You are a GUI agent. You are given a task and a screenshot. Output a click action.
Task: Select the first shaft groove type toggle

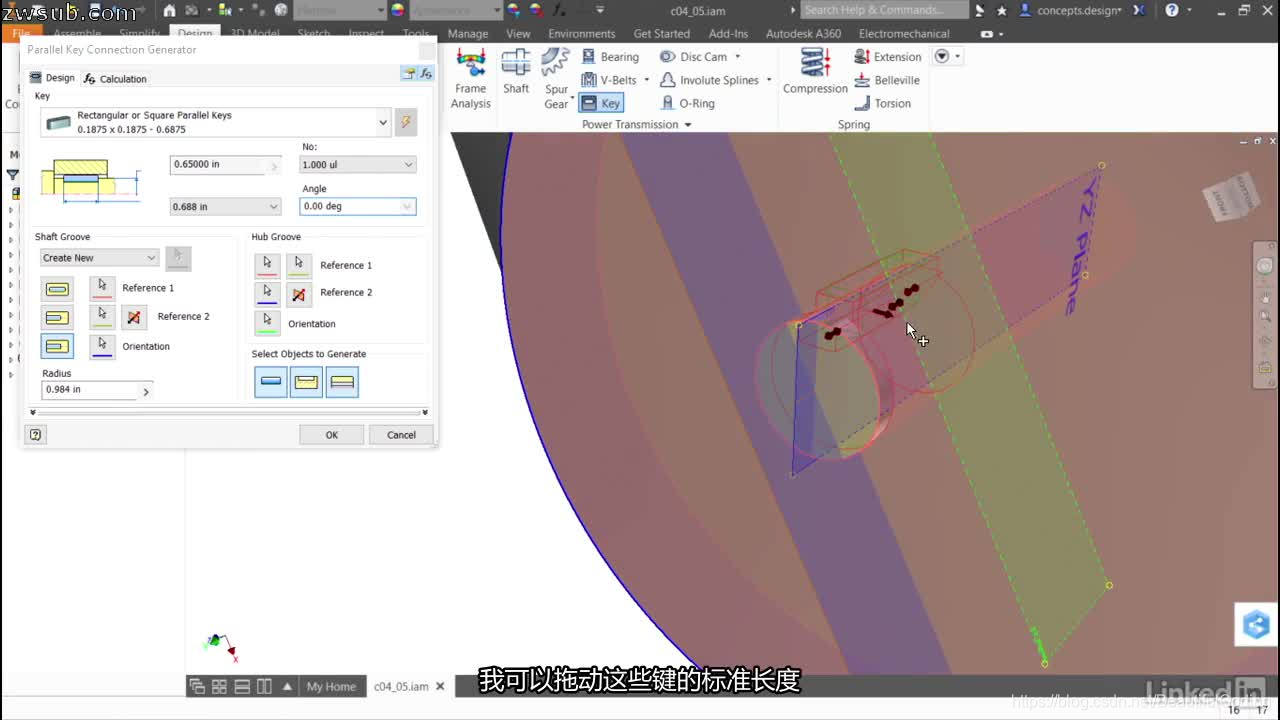tap(57, 289)
